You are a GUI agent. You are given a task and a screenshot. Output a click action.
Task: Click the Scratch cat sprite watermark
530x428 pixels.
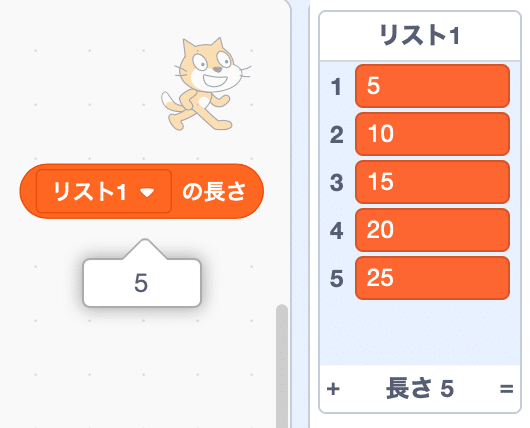(x=206, y=84)
